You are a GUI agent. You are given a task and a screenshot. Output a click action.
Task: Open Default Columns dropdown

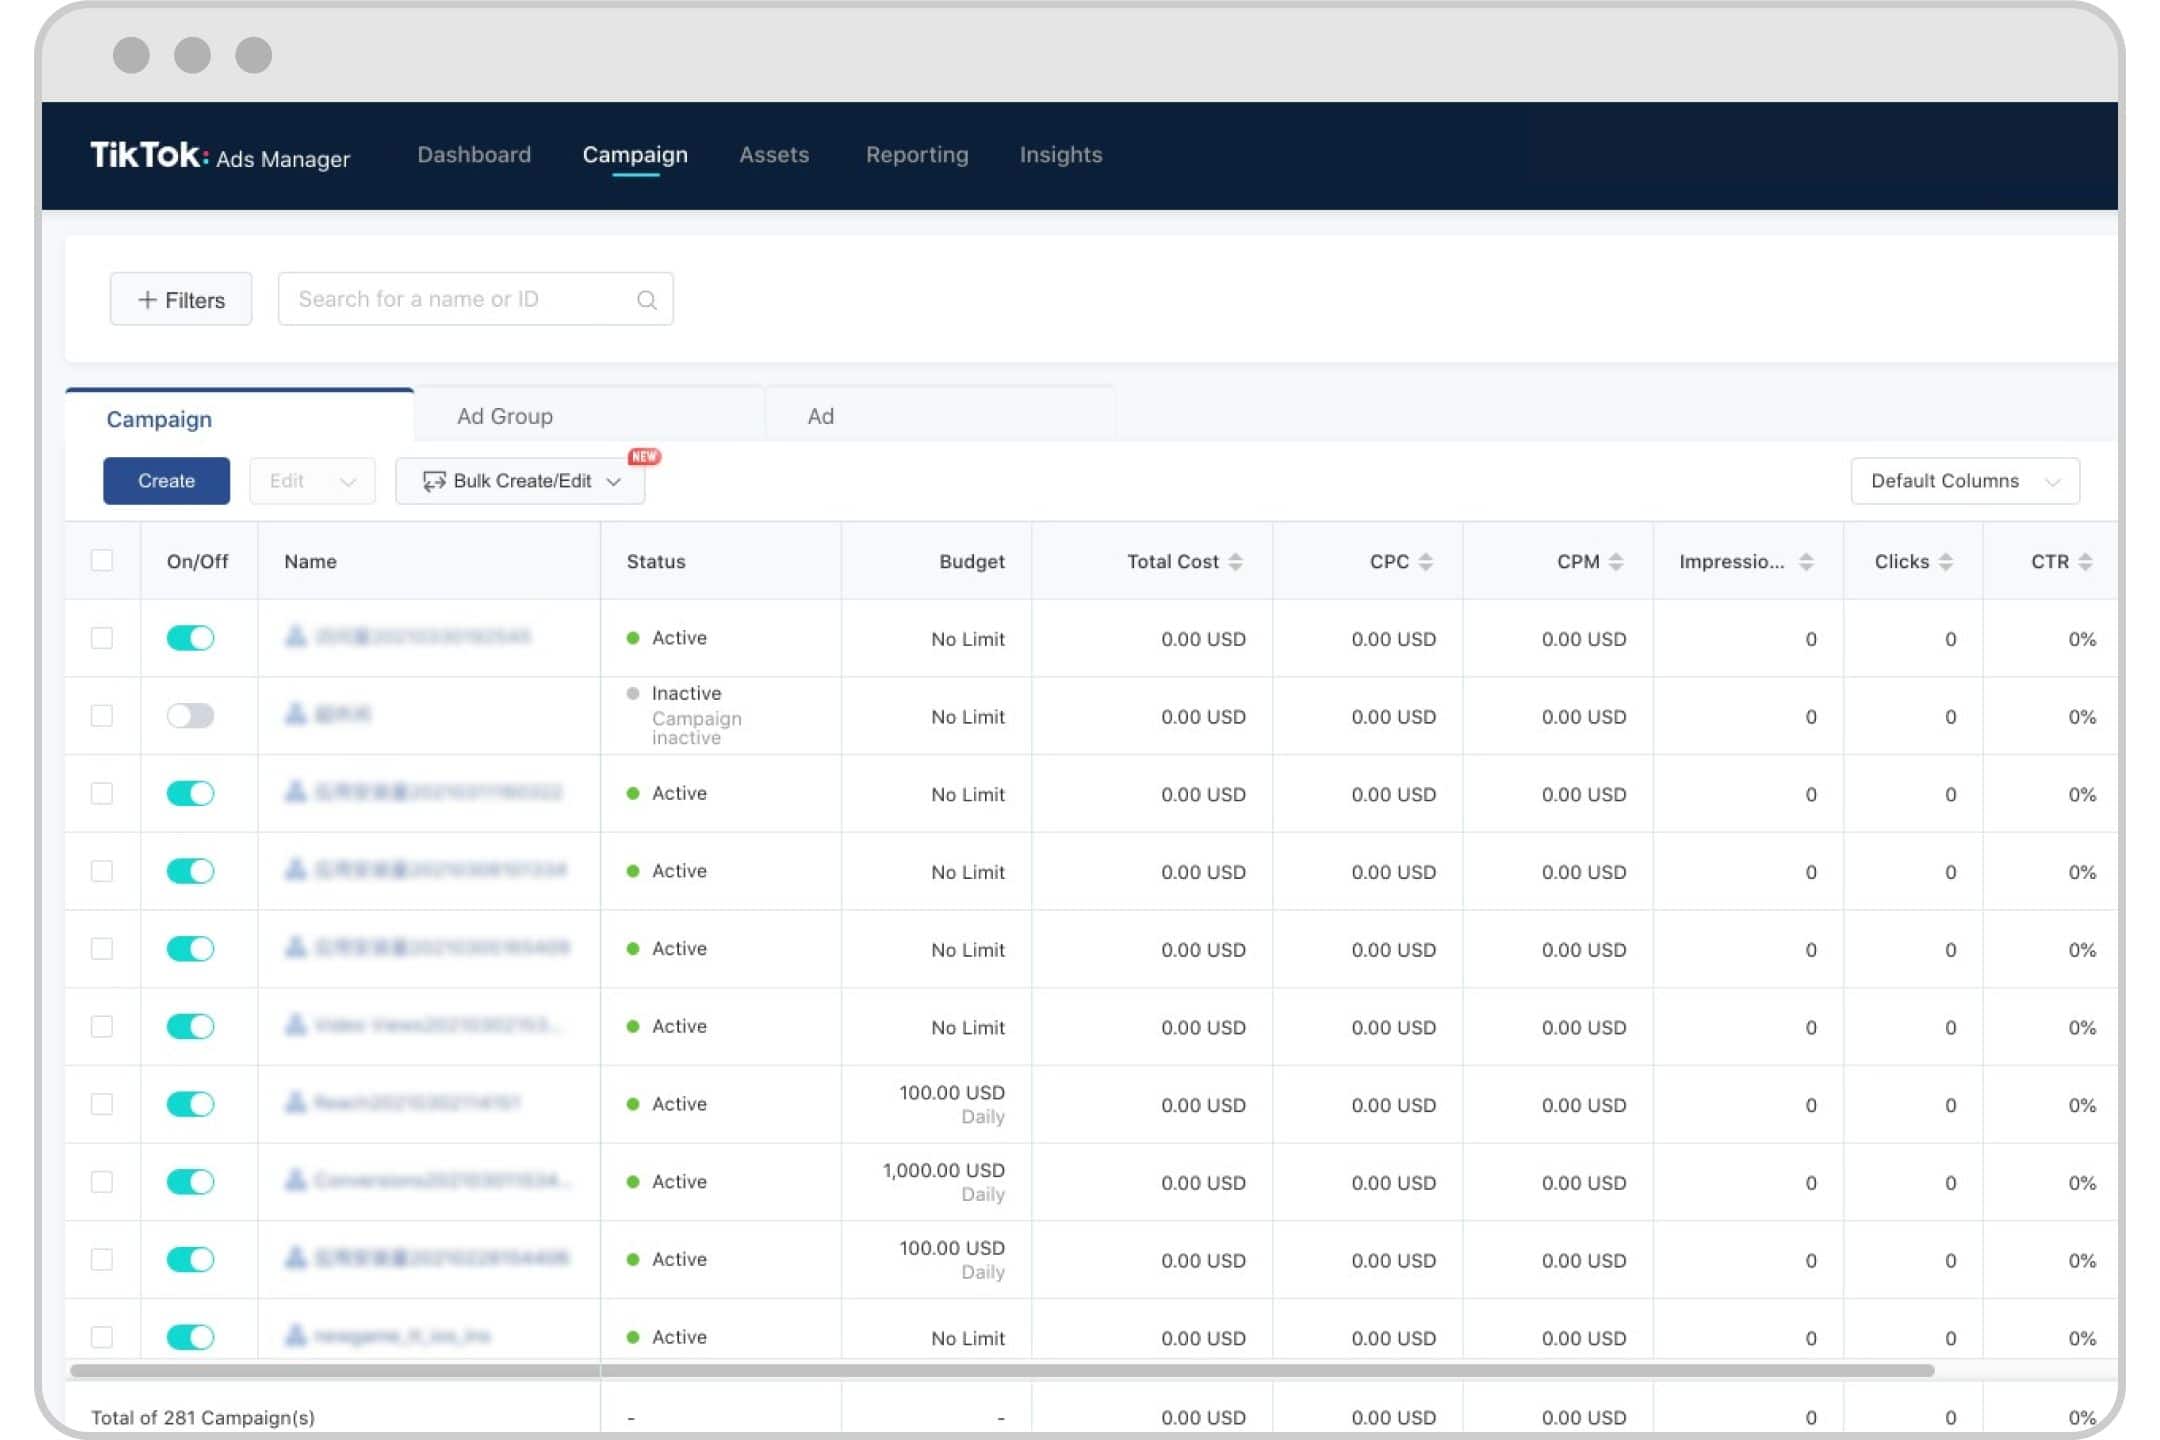[x=1964, y=481]
